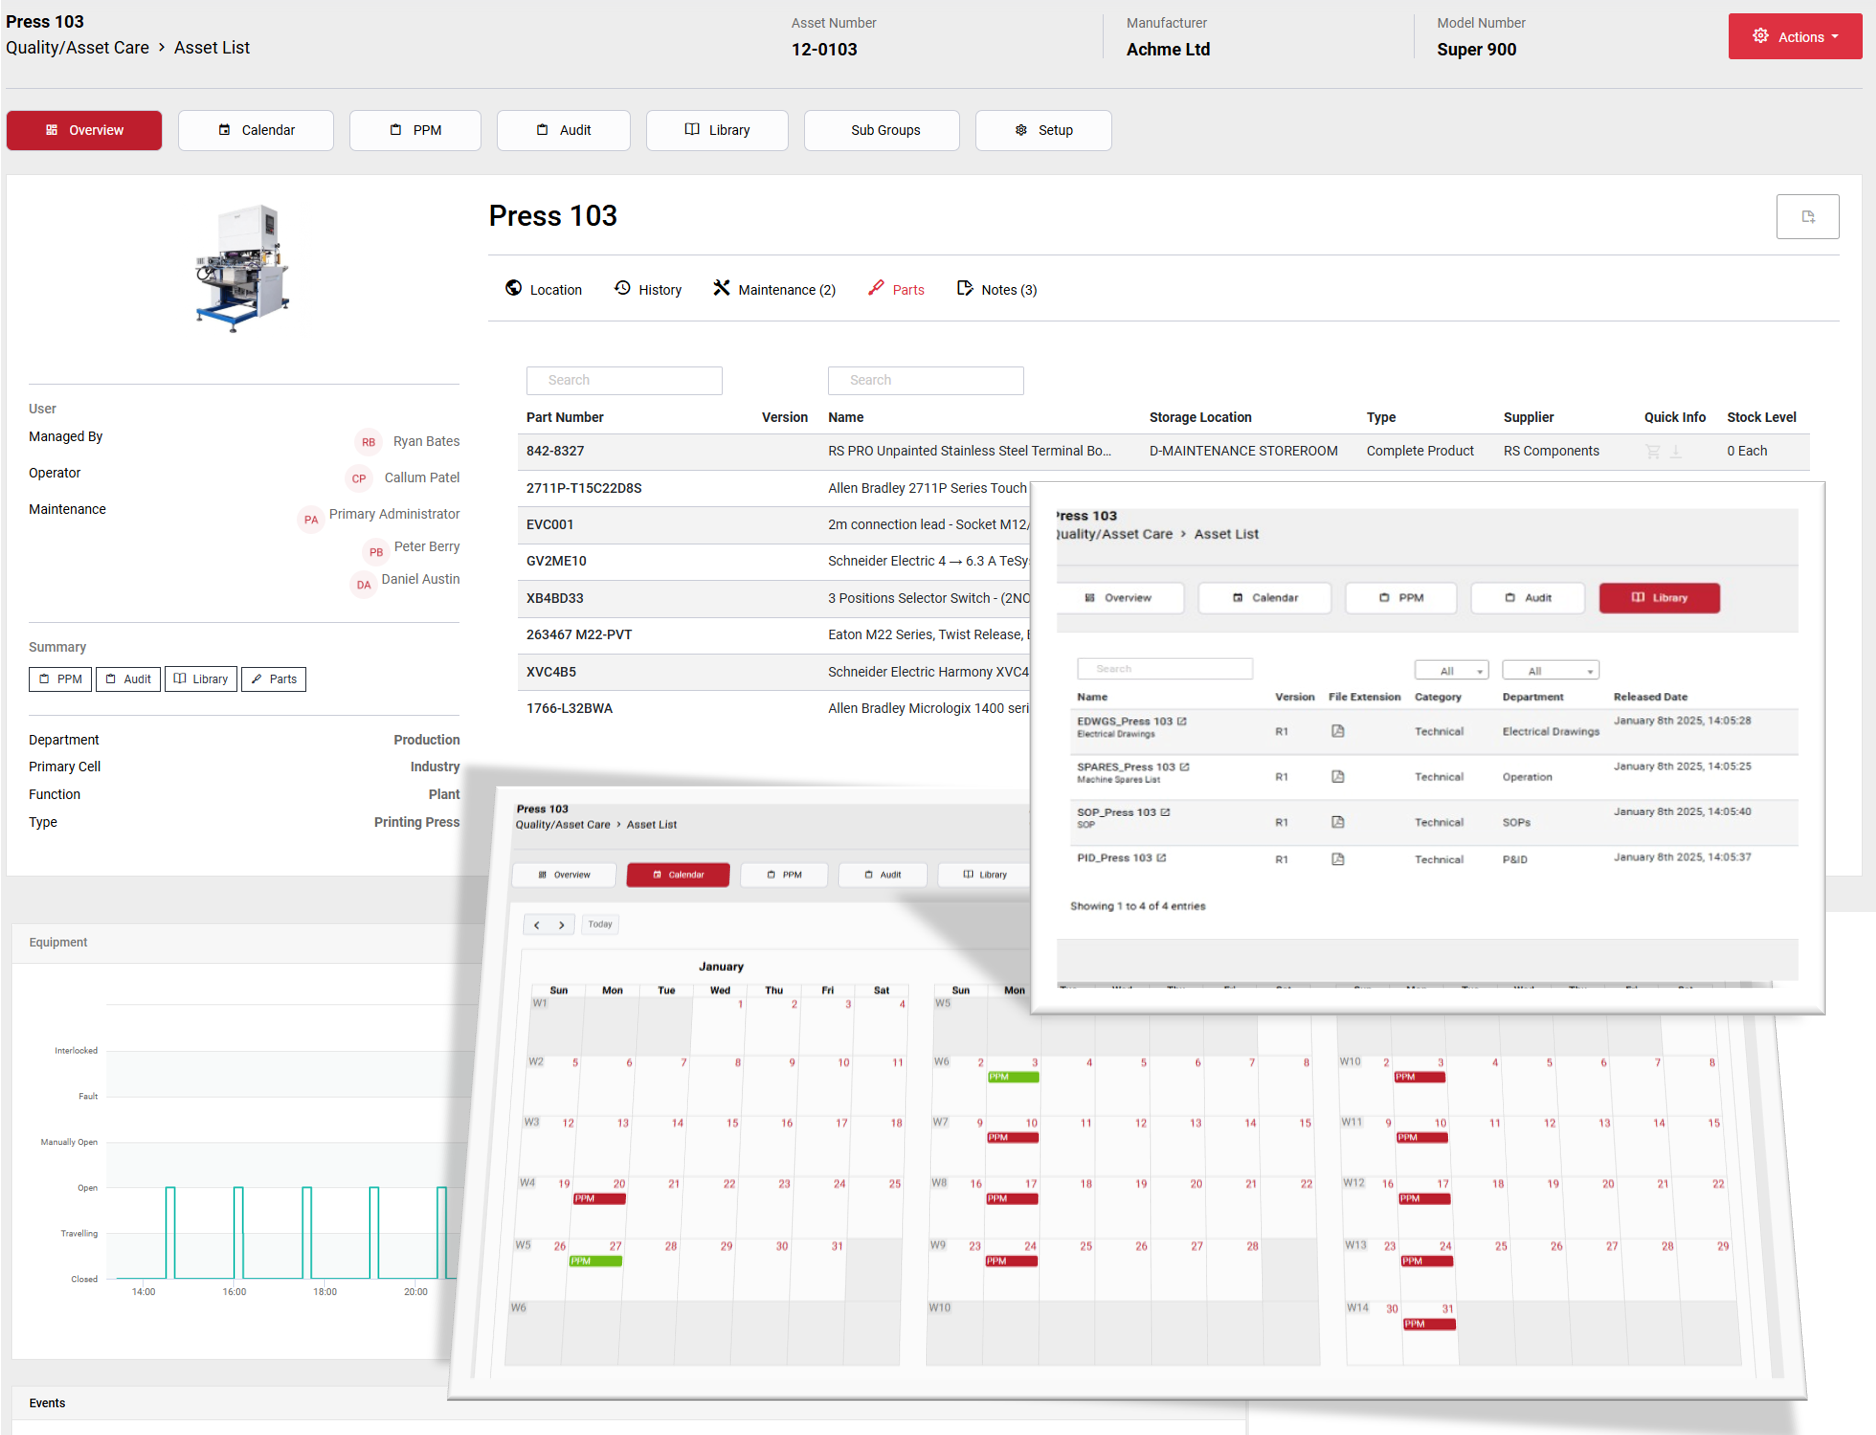This screenshot has width=1876, height=1435.
Task: Click the shopping cart icon for part 842-8327
Action: (x=1652, y=452)
